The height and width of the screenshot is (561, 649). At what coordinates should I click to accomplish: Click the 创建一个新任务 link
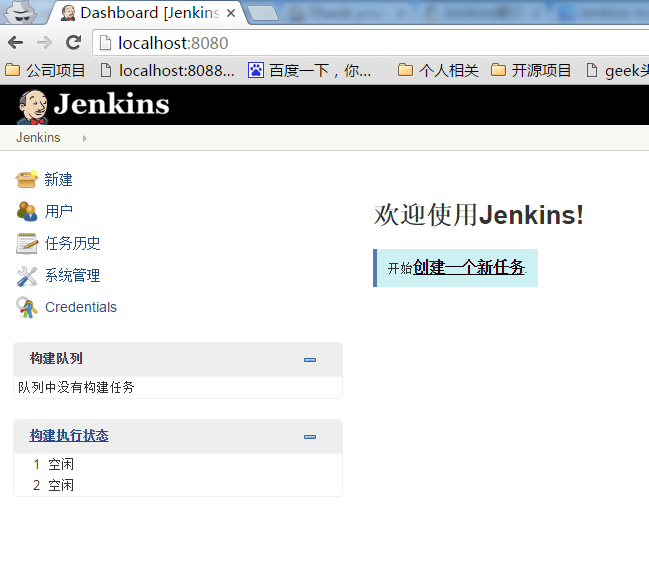pyautogui.click(x=469, y=267)
